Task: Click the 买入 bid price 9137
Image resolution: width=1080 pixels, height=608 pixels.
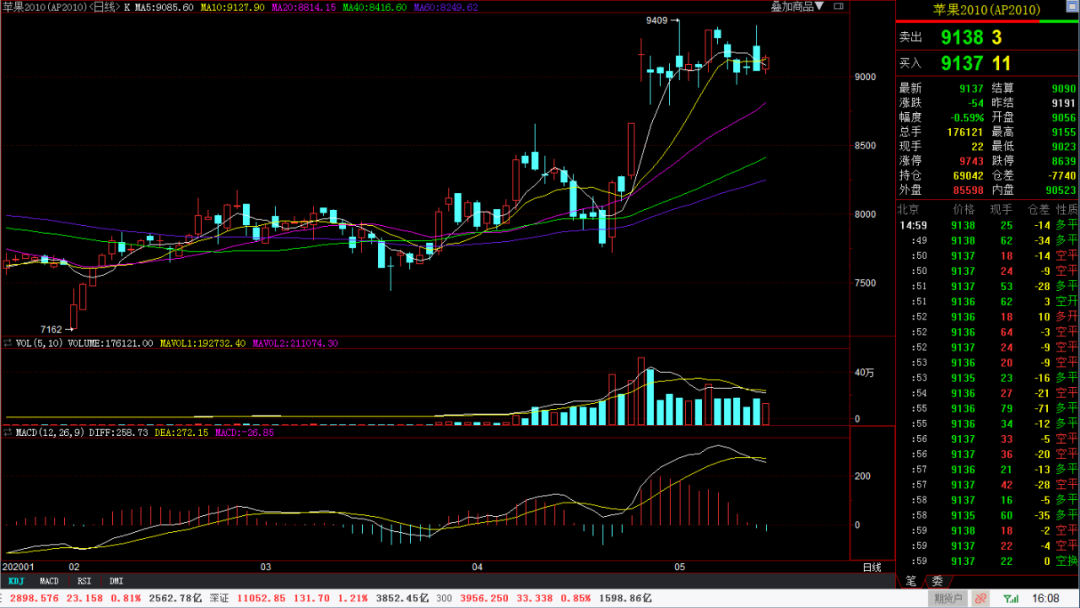Action: 962,63
